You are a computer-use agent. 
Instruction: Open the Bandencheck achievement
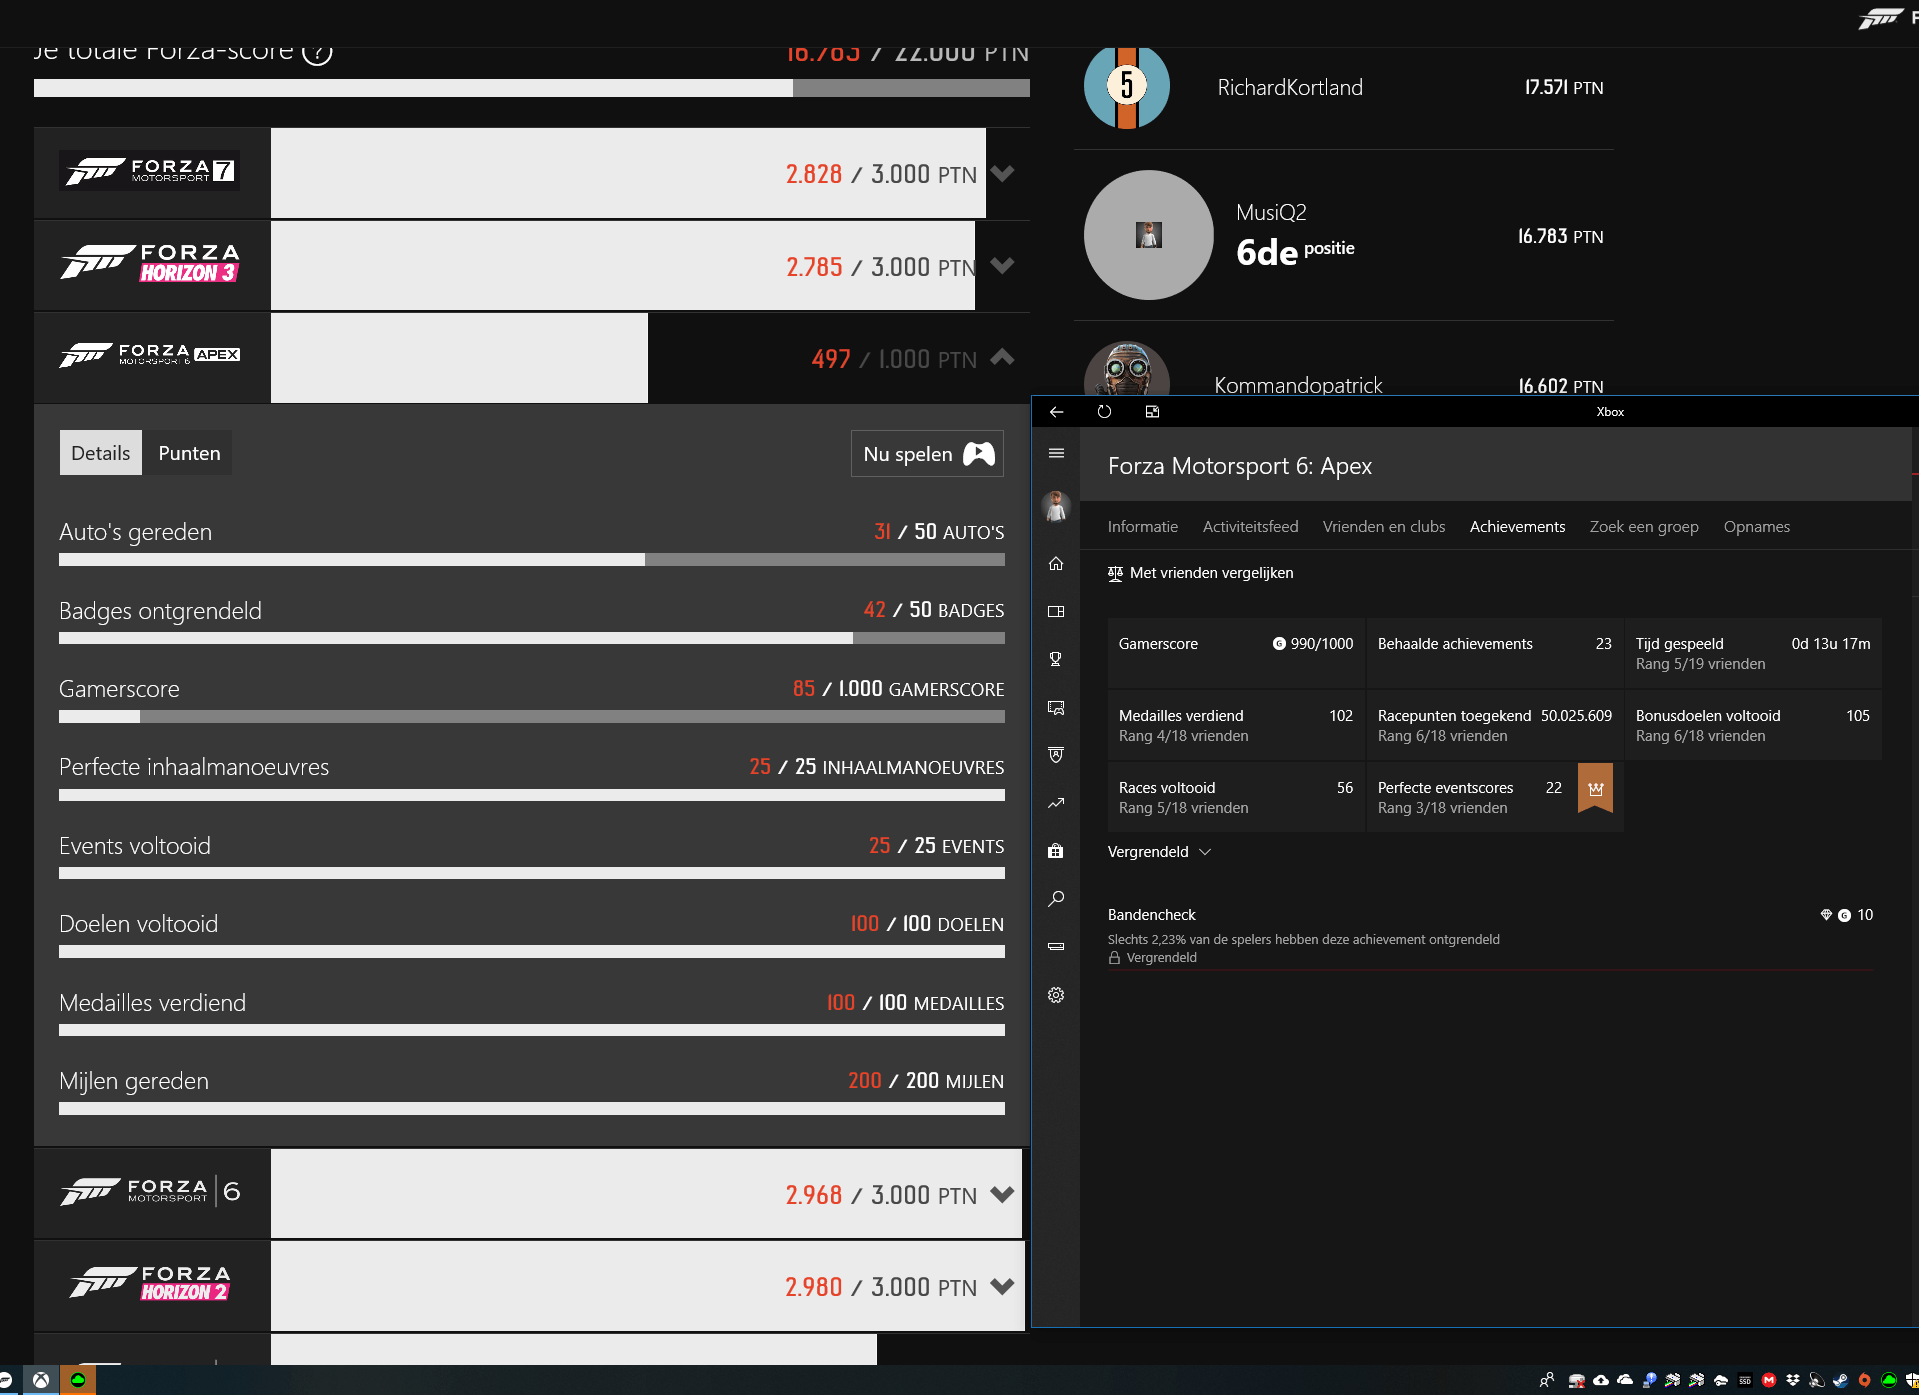[x=1490, y=936]
